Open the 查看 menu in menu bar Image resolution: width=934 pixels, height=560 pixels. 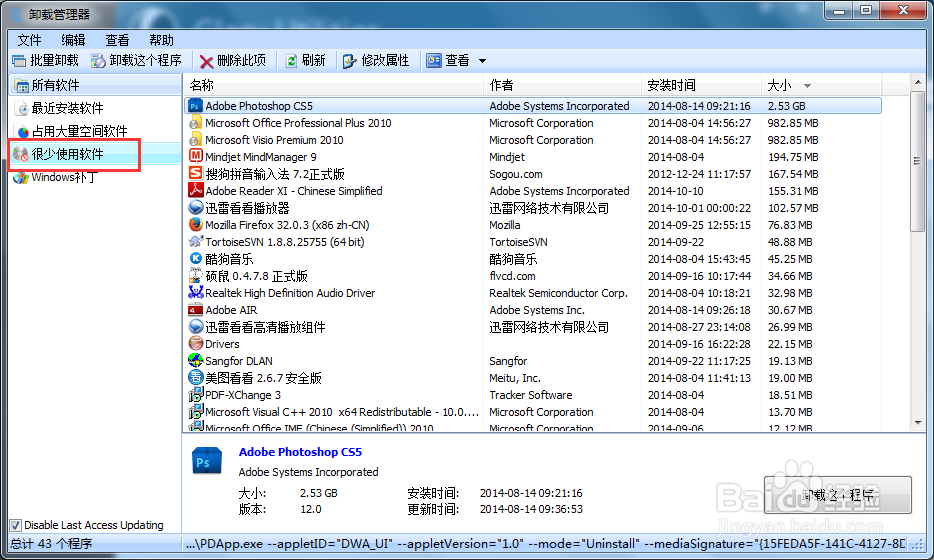coord(117,40)
